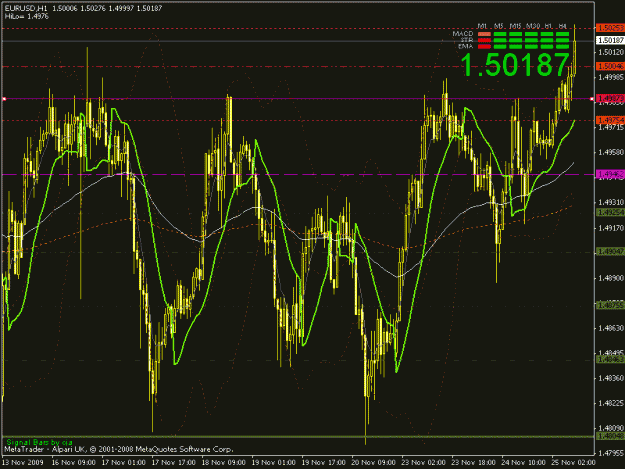The height and width of the screenshot is (469, 625).
Task: Click the H4 column header in Signal Bars
Action: (563, 26)
